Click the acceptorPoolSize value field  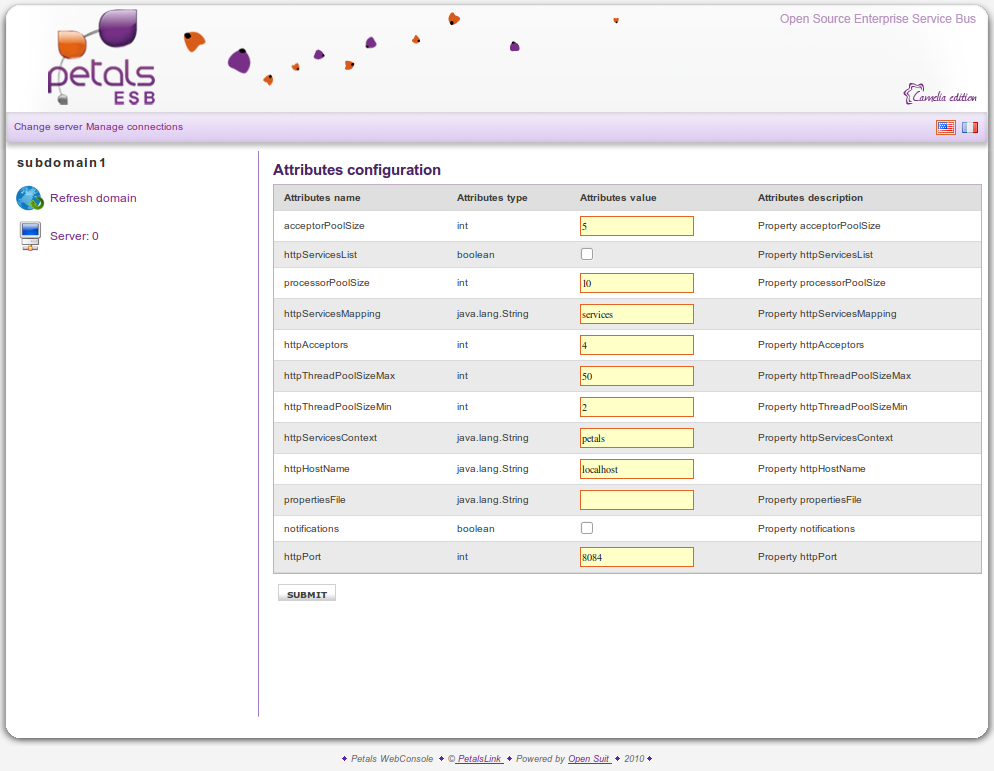point(636,226)
